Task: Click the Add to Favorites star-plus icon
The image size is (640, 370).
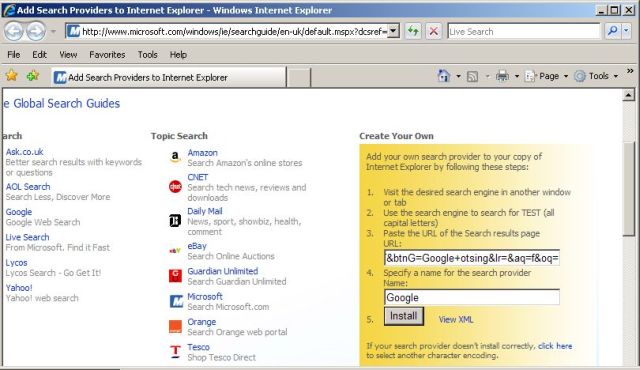Action: tap(33, 75)
